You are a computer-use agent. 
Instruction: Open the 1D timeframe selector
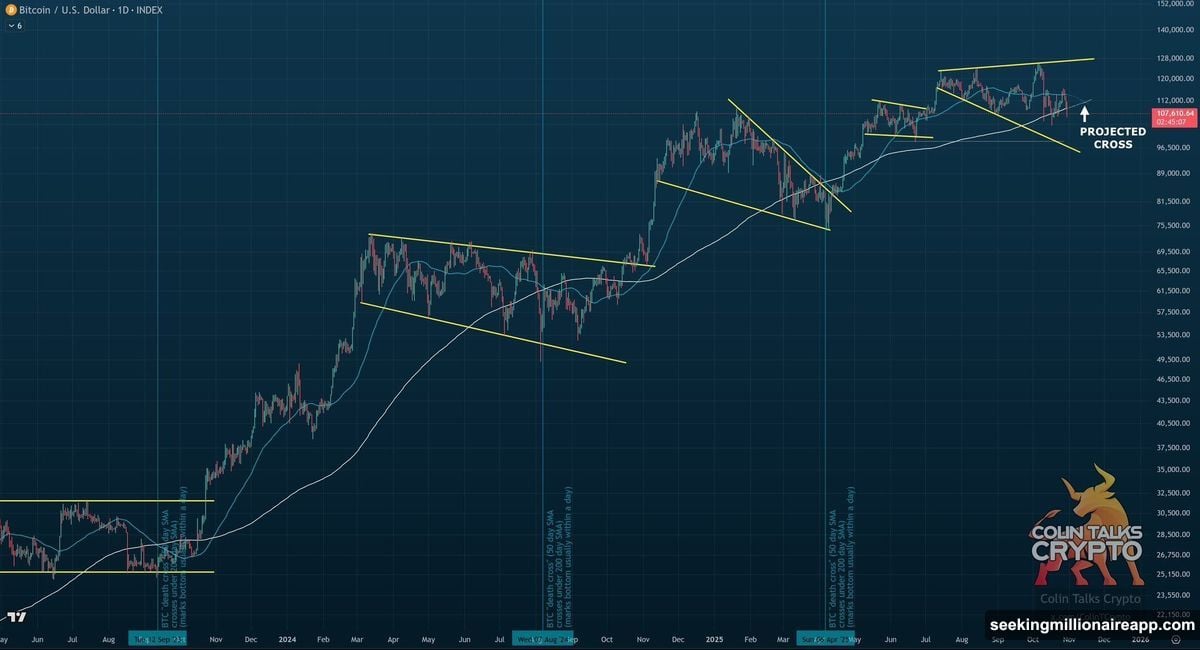(x=122, y=11)
